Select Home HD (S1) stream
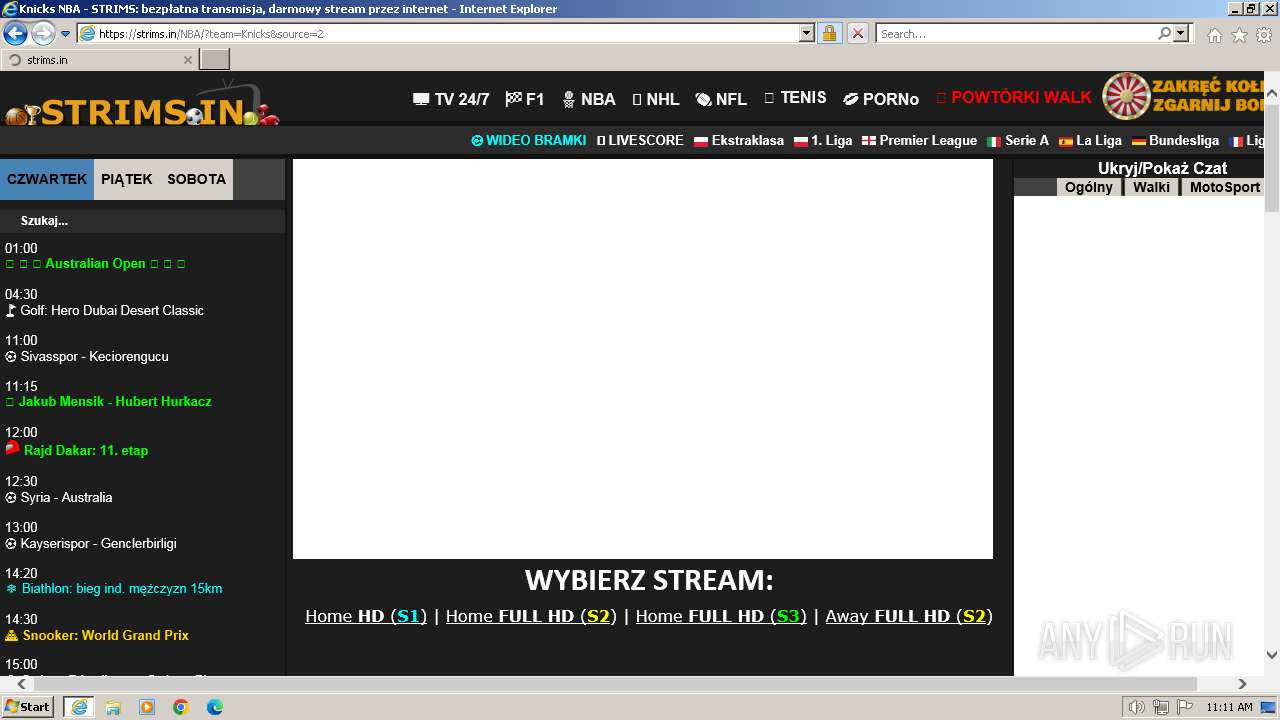 (x=366, y=616)
